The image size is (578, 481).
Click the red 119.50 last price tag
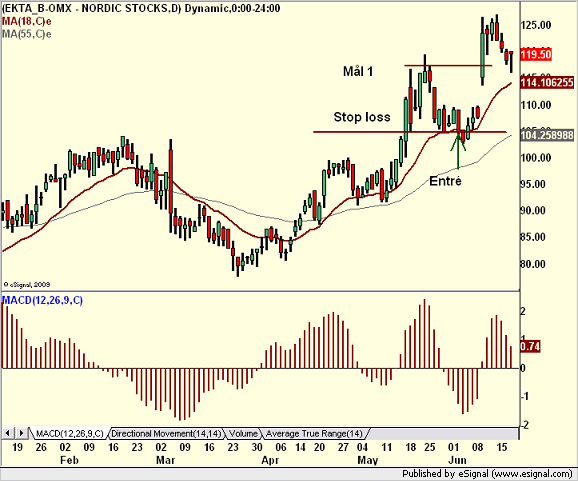pyautogui.click(x=536, y=55)
